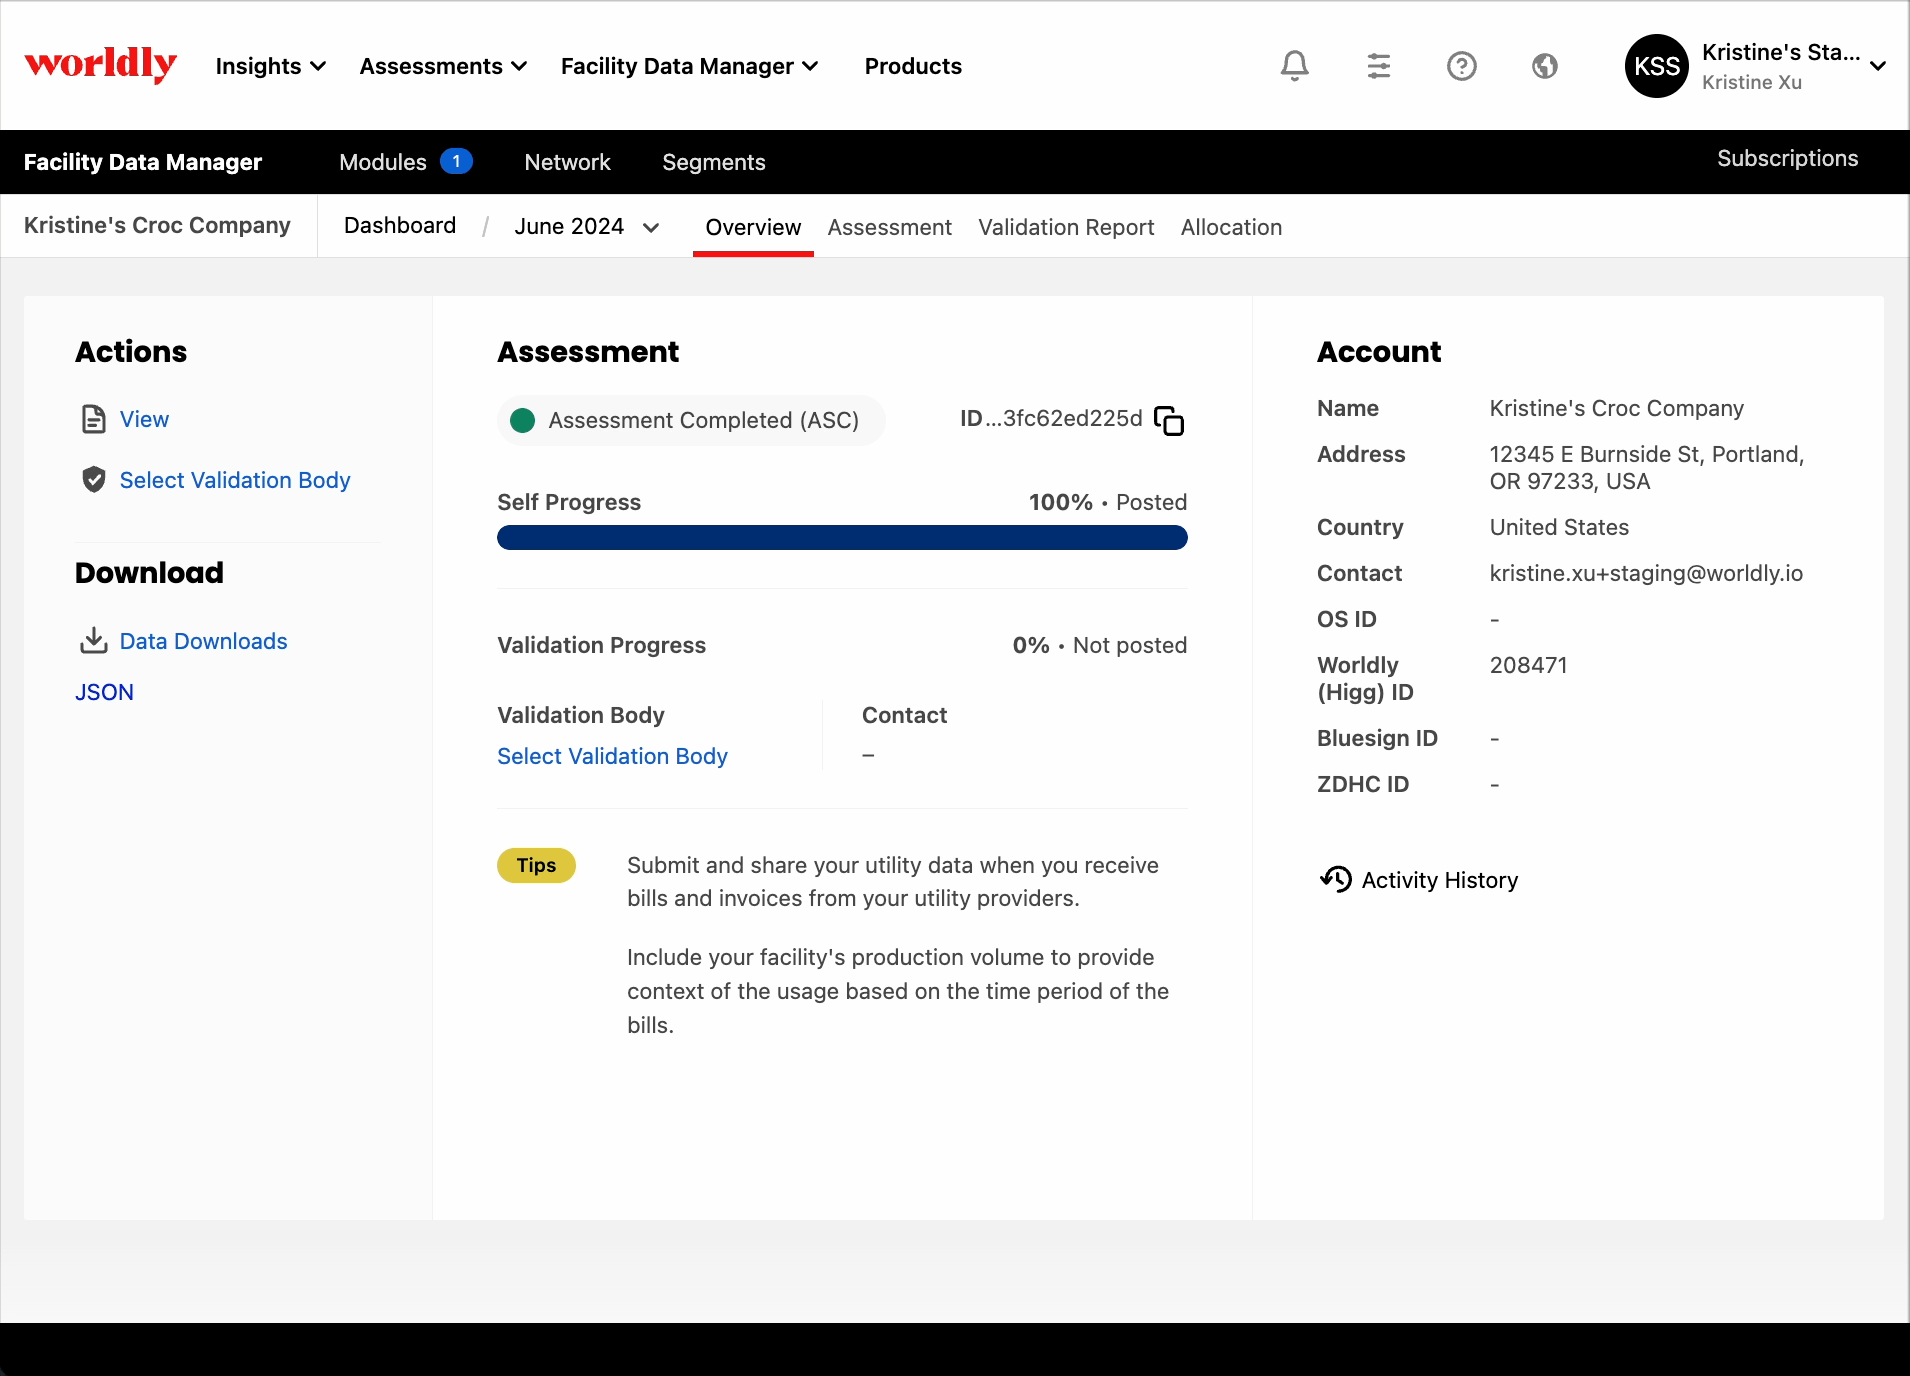Open Modules in the black bar
Viewport: 1910px width, 1376px height.
[382, 162]
